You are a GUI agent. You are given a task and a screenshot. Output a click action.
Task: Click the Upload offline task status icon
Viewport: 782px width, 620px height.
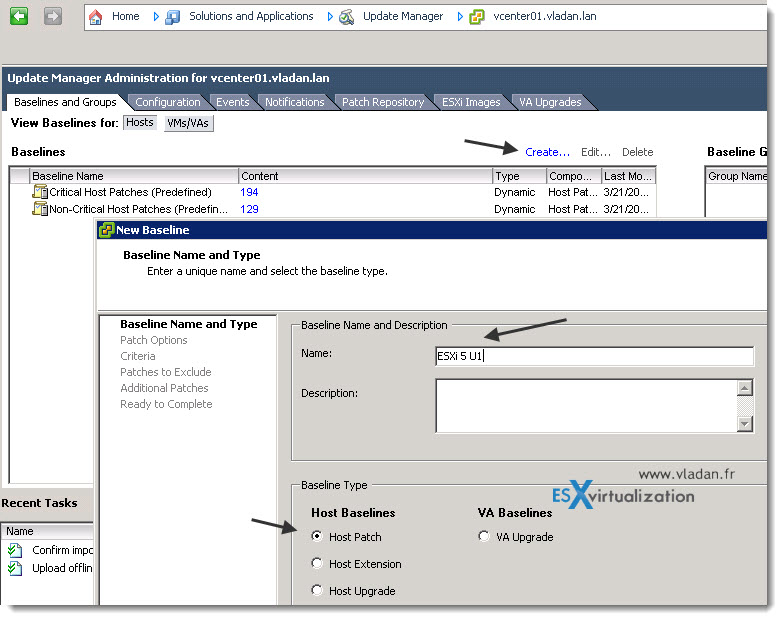pyautogui.click(x=14, y=568)
